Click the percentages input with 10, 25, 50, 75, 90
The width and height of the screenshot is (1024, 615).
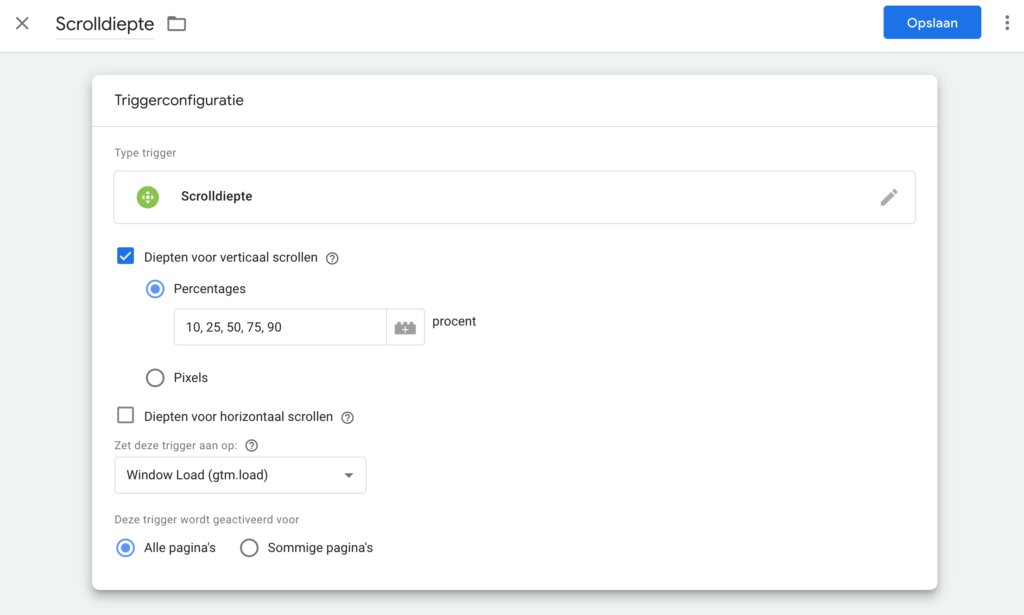coord(280,327)
